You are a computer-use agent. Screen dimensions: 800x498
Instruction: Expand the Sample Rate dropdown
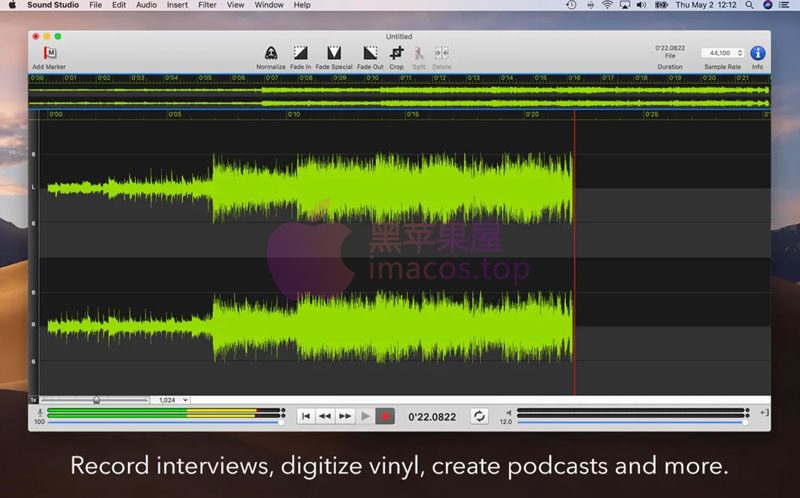click(721, 53)
